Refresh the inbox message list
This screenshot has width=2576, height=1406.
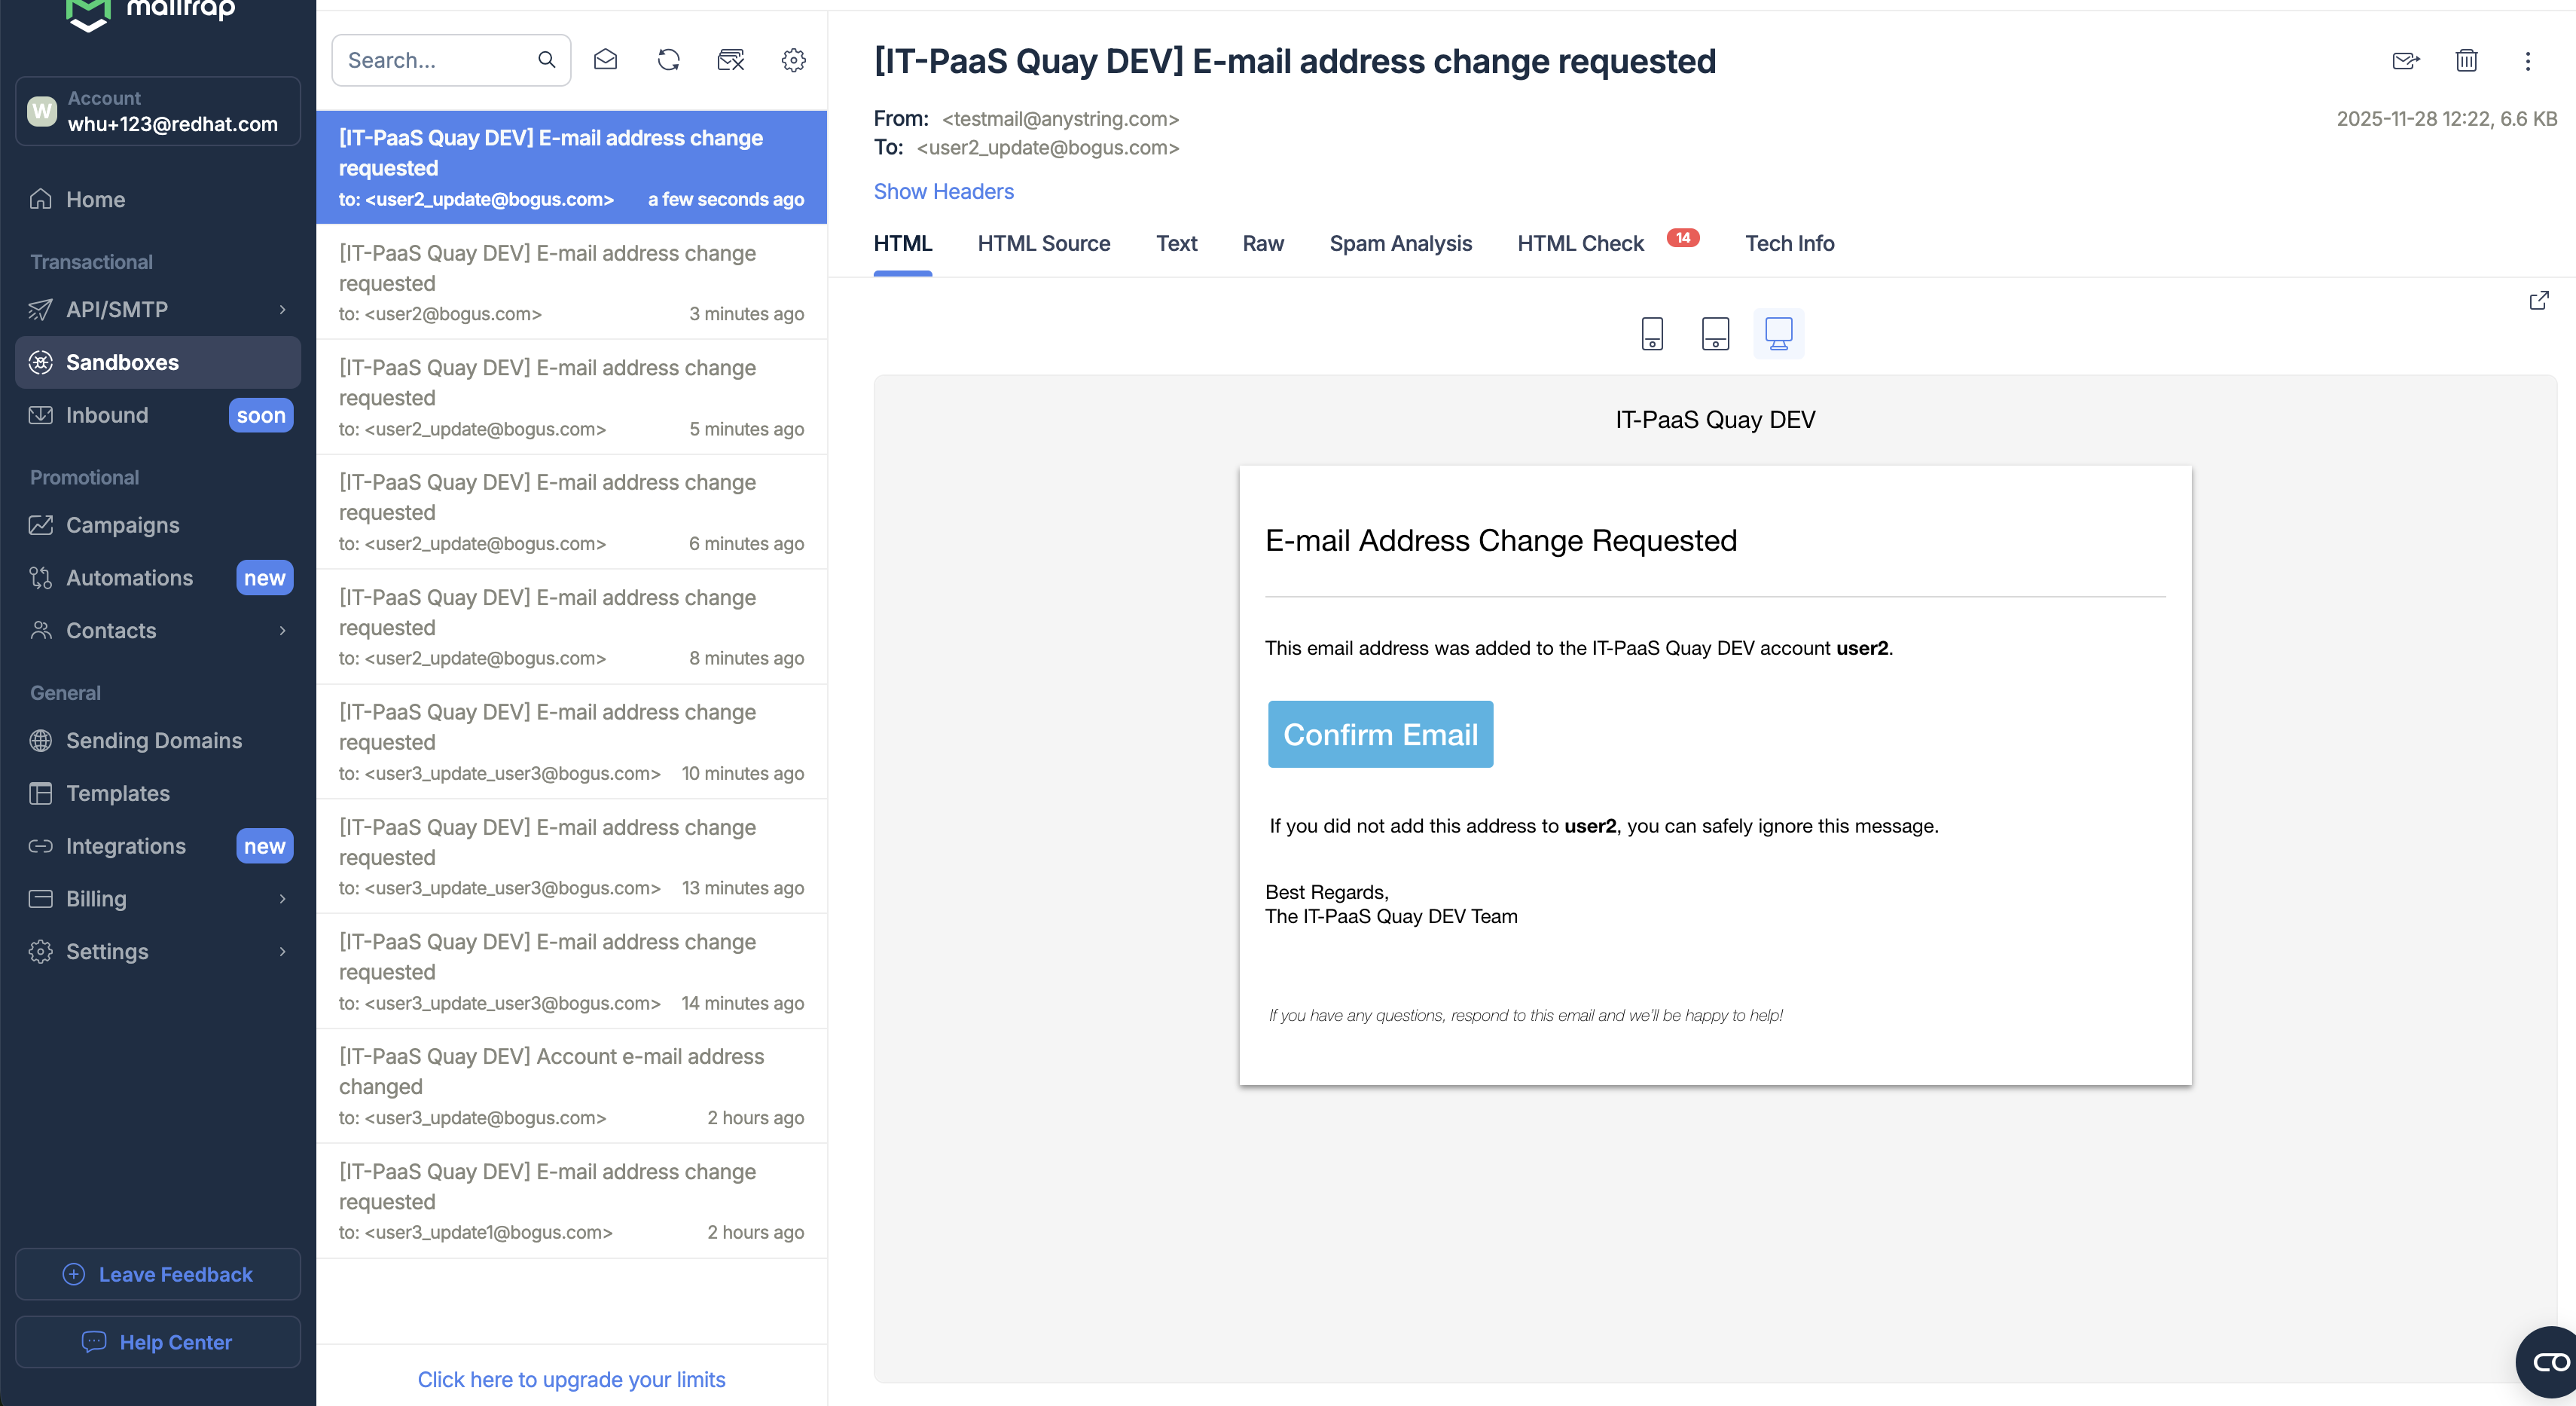tap(668, 60)
